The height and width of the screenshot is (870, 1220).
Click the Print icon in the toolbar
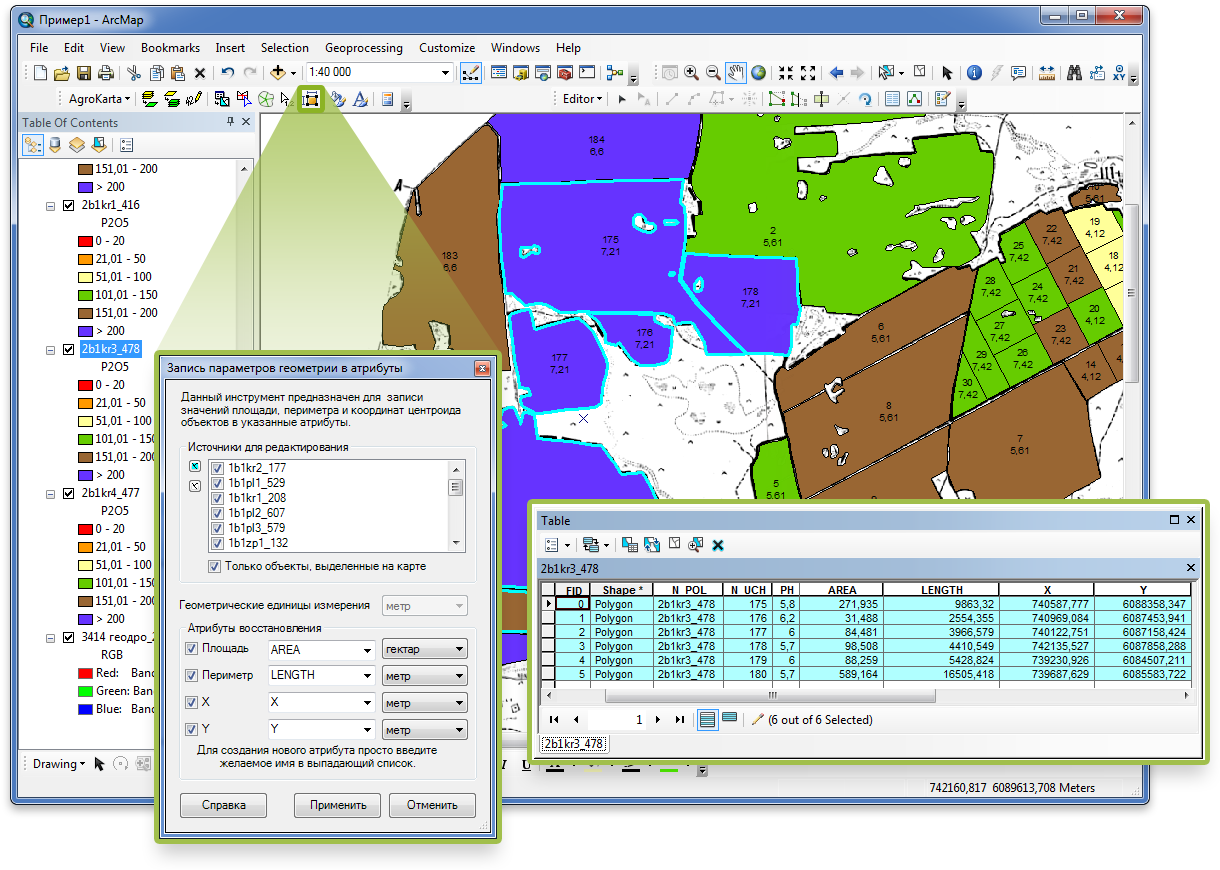[106, 73]
